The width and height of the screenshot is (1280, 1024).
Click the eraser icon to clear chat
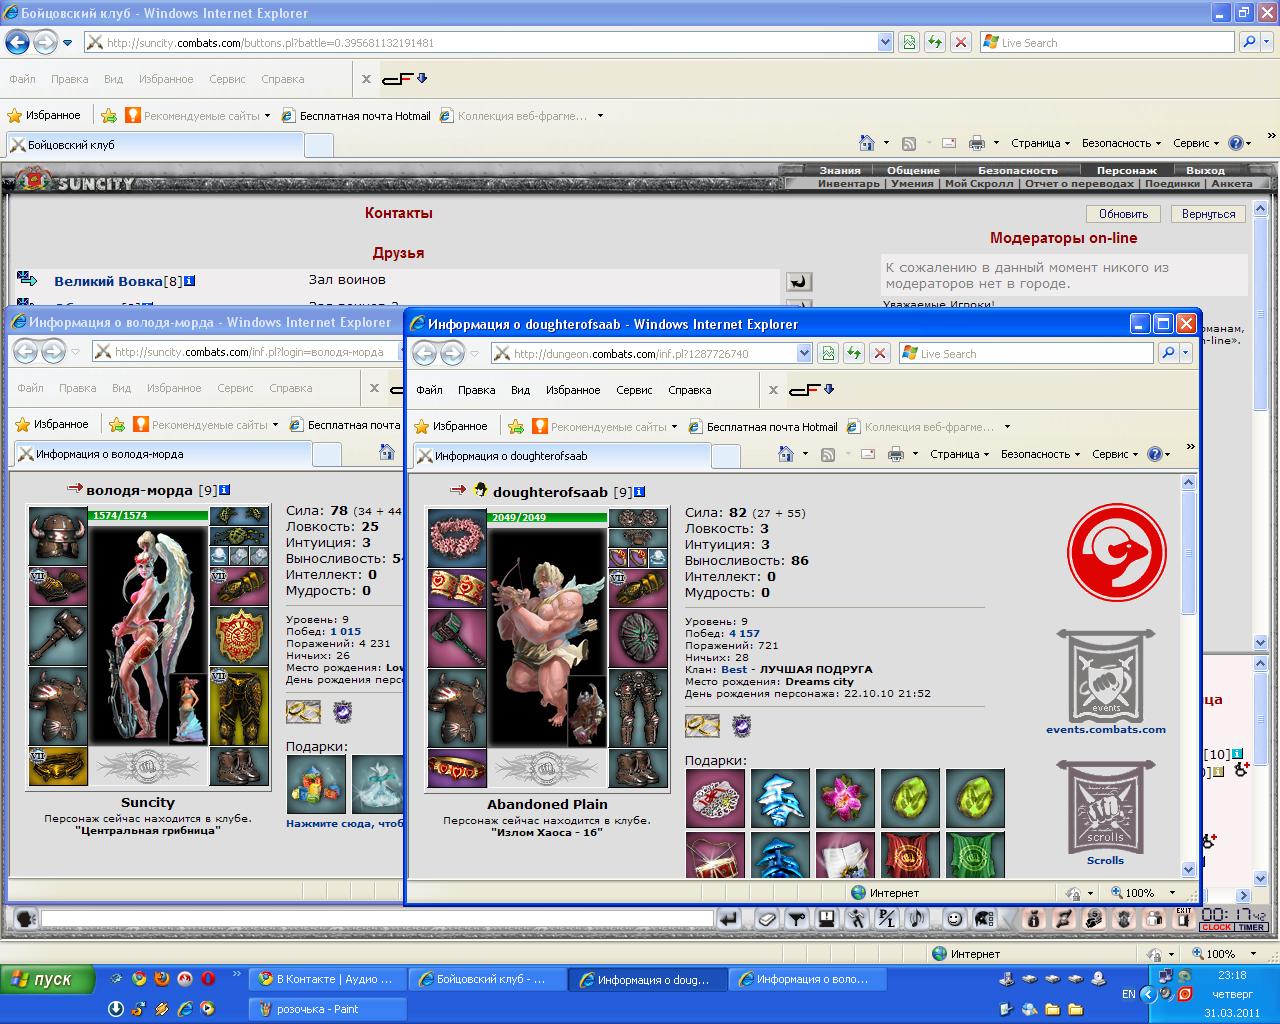pyautogui.click(x=767, y=918)
